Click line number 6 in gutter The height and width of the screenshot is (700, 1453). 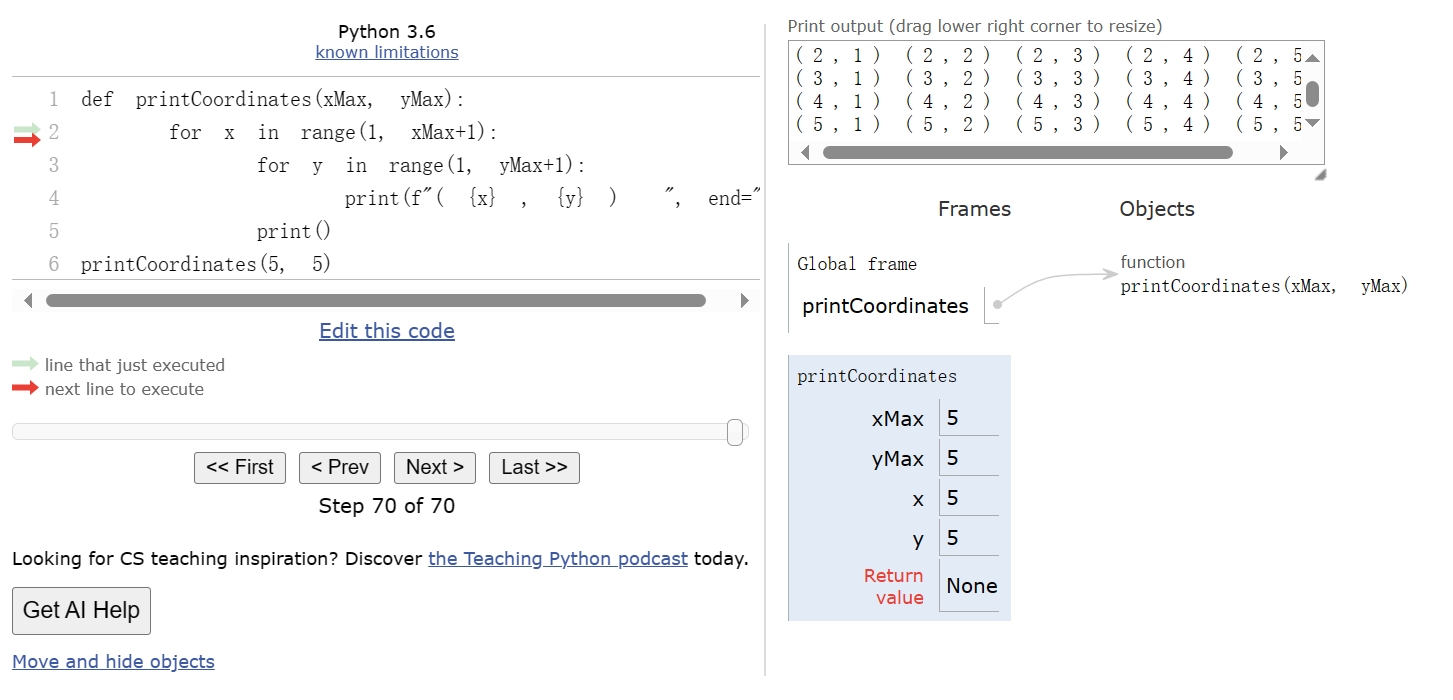[53, 265]
